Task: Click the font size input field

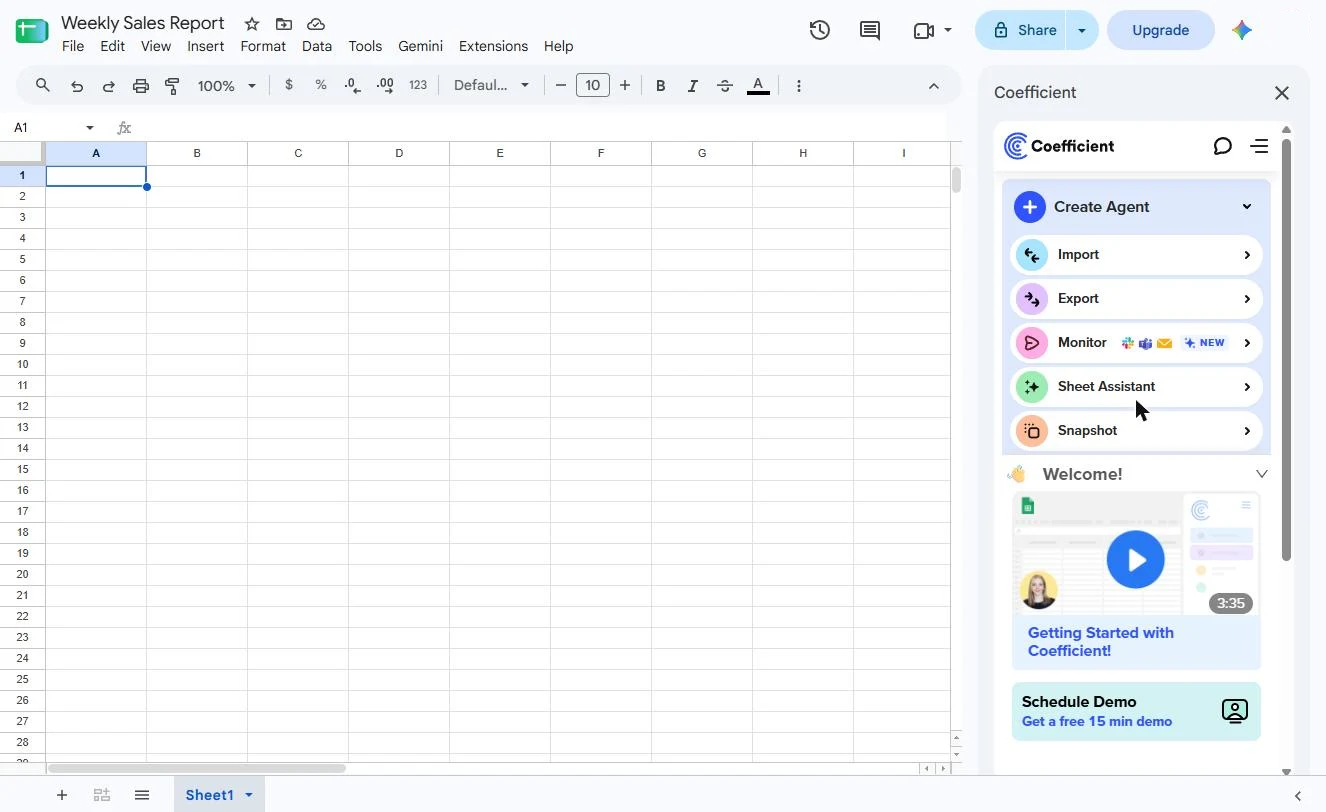Action: (593, 85)
